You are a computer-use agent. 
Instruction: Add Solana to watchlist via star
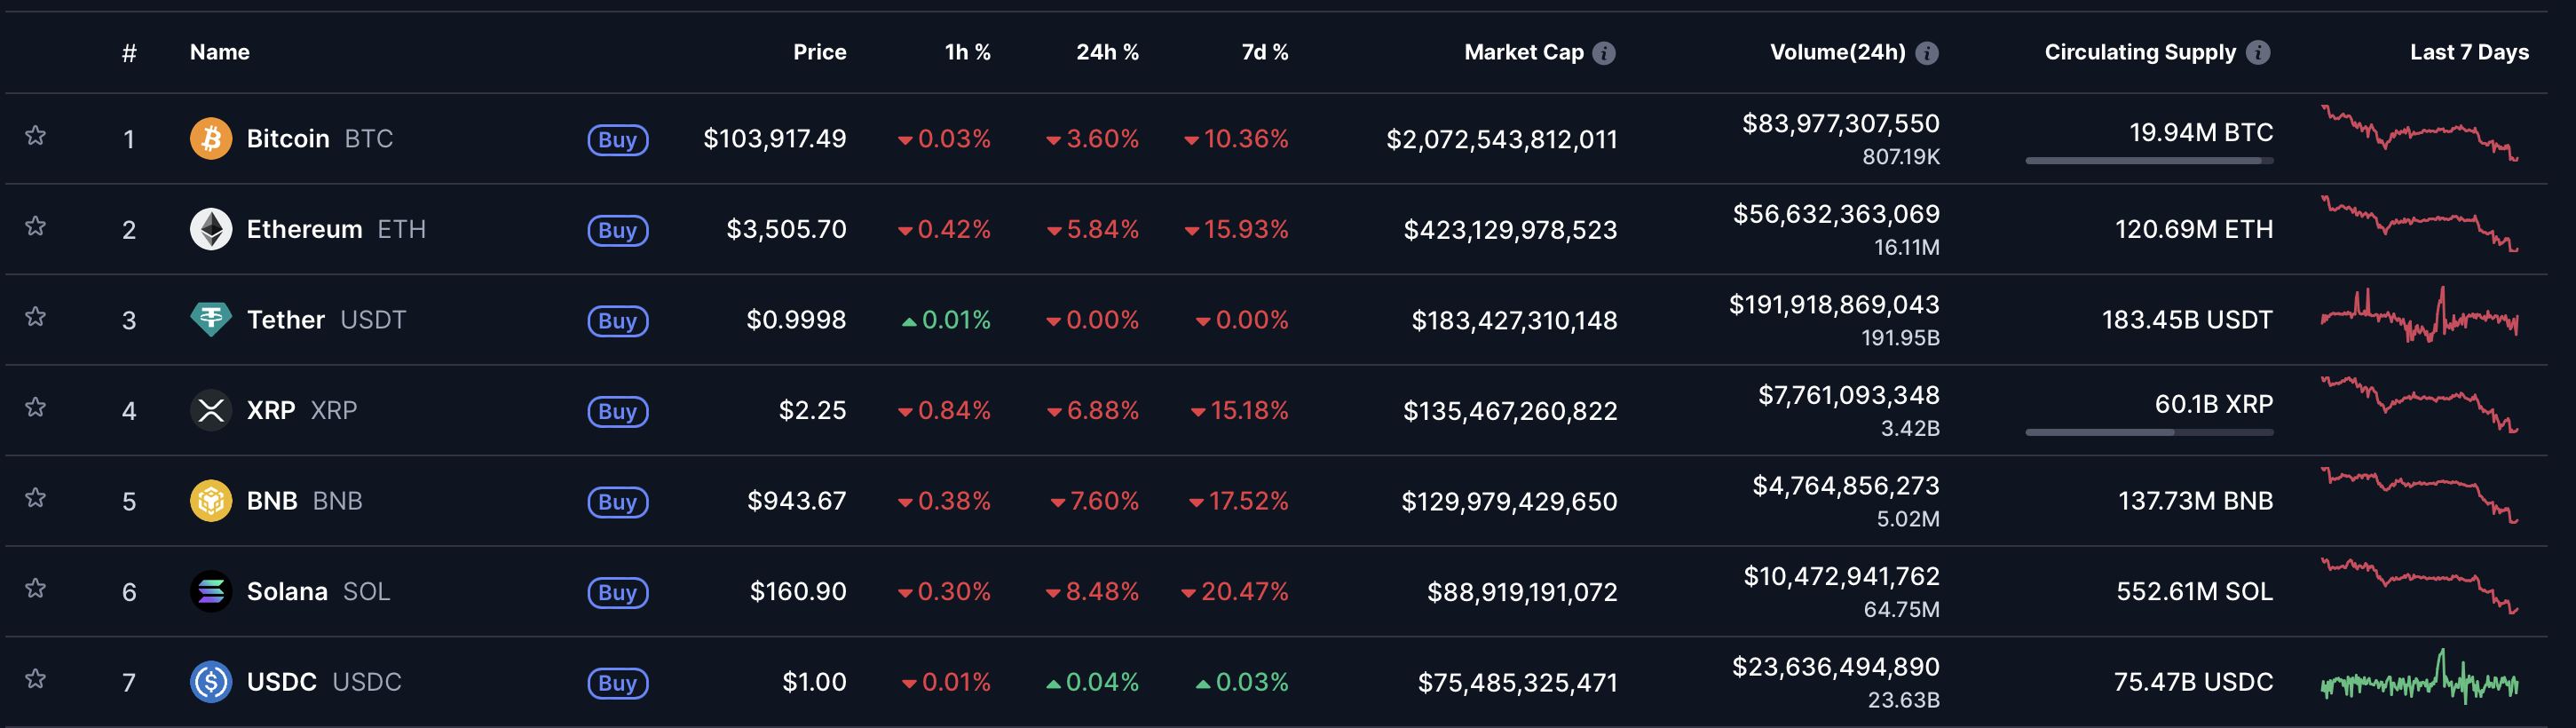(36, 588)
